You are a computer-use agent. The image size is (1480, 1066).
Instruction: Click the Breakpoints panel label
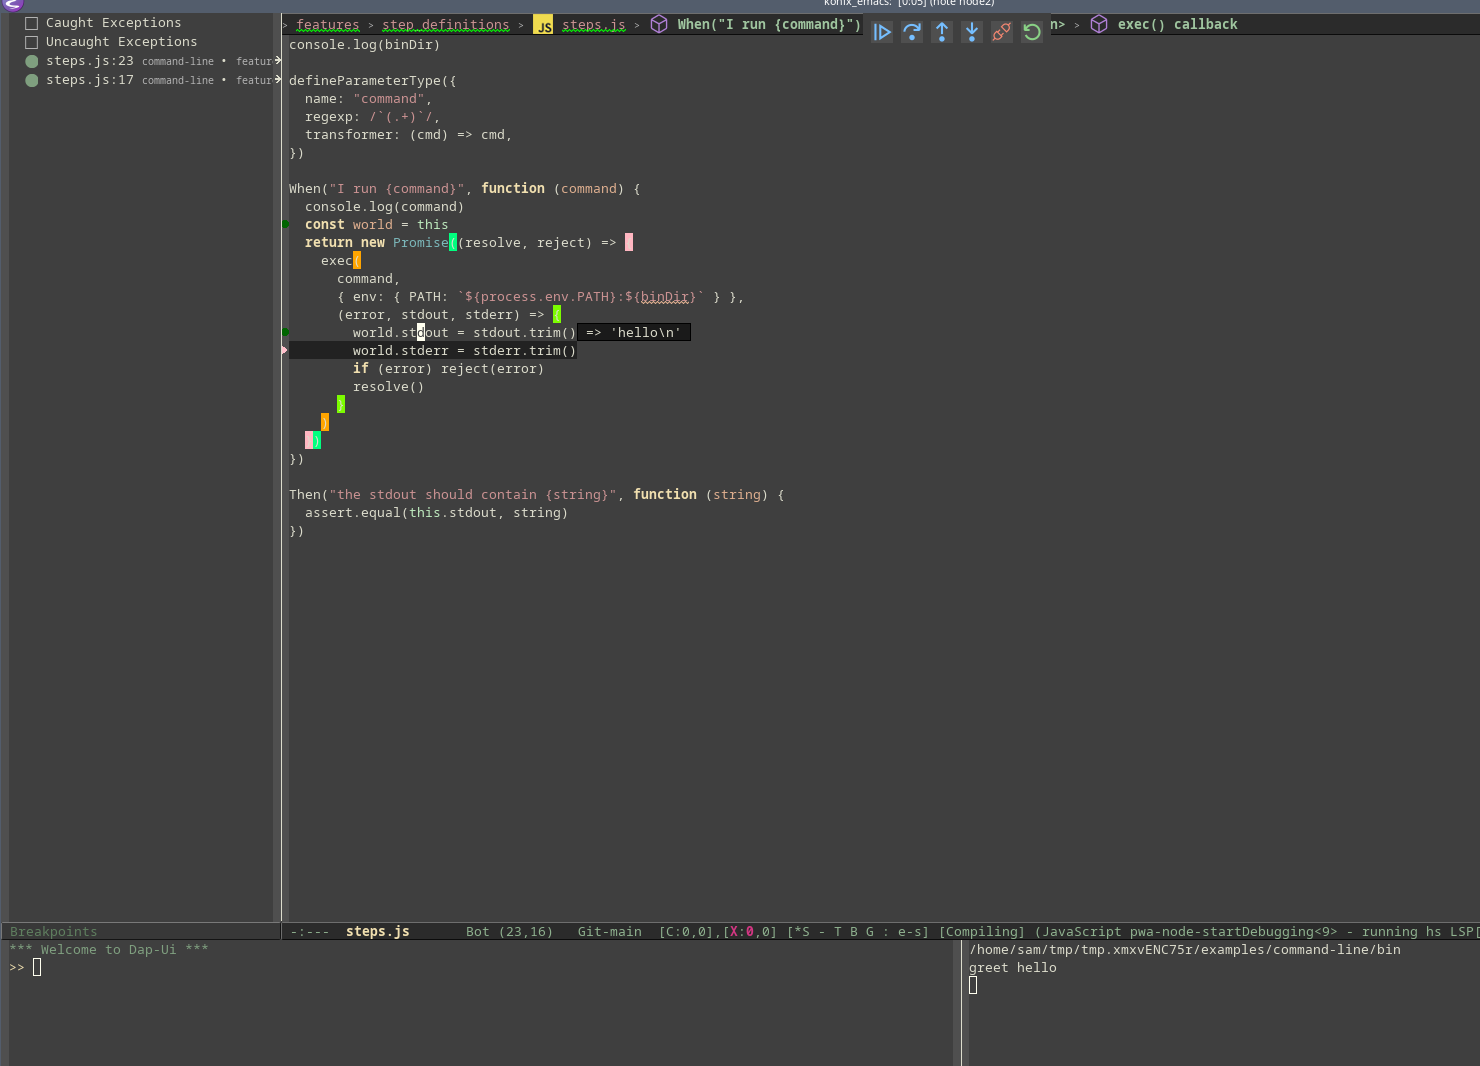tap(54, 932)
